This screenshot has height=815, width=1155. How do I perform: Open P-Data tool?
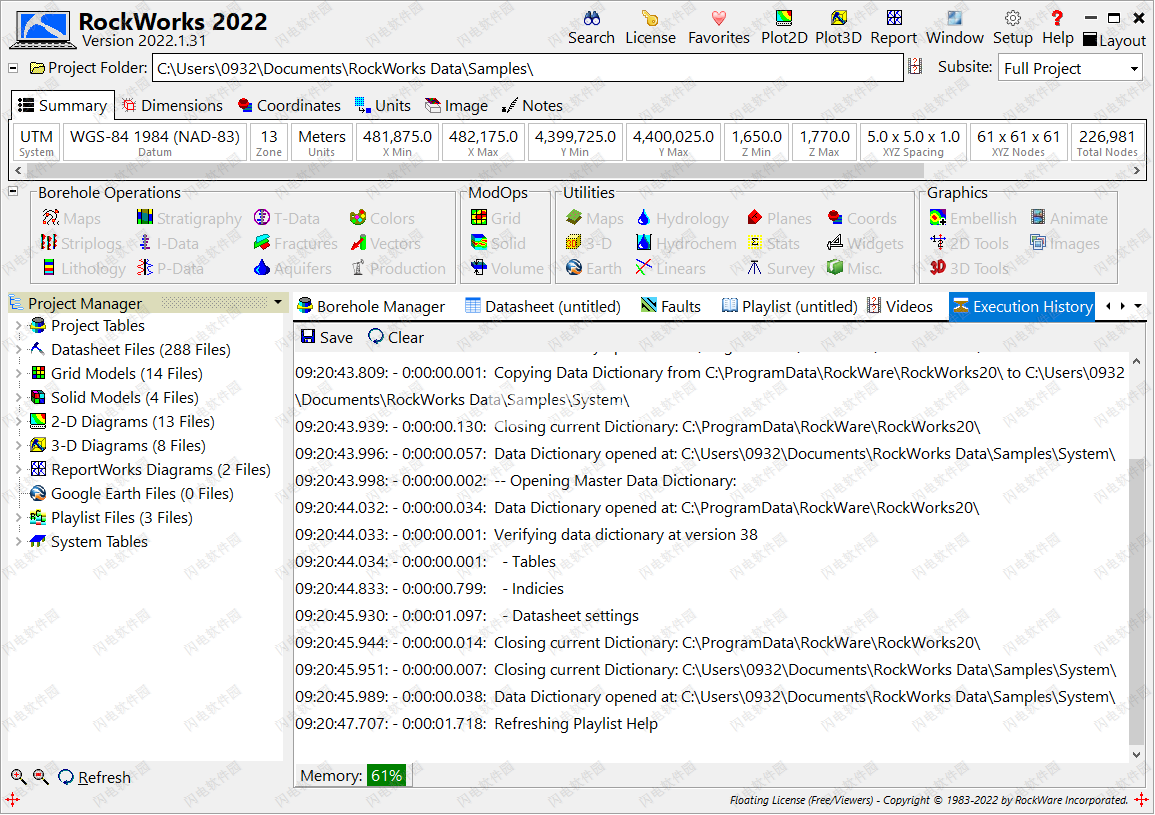tap(169, 268)
